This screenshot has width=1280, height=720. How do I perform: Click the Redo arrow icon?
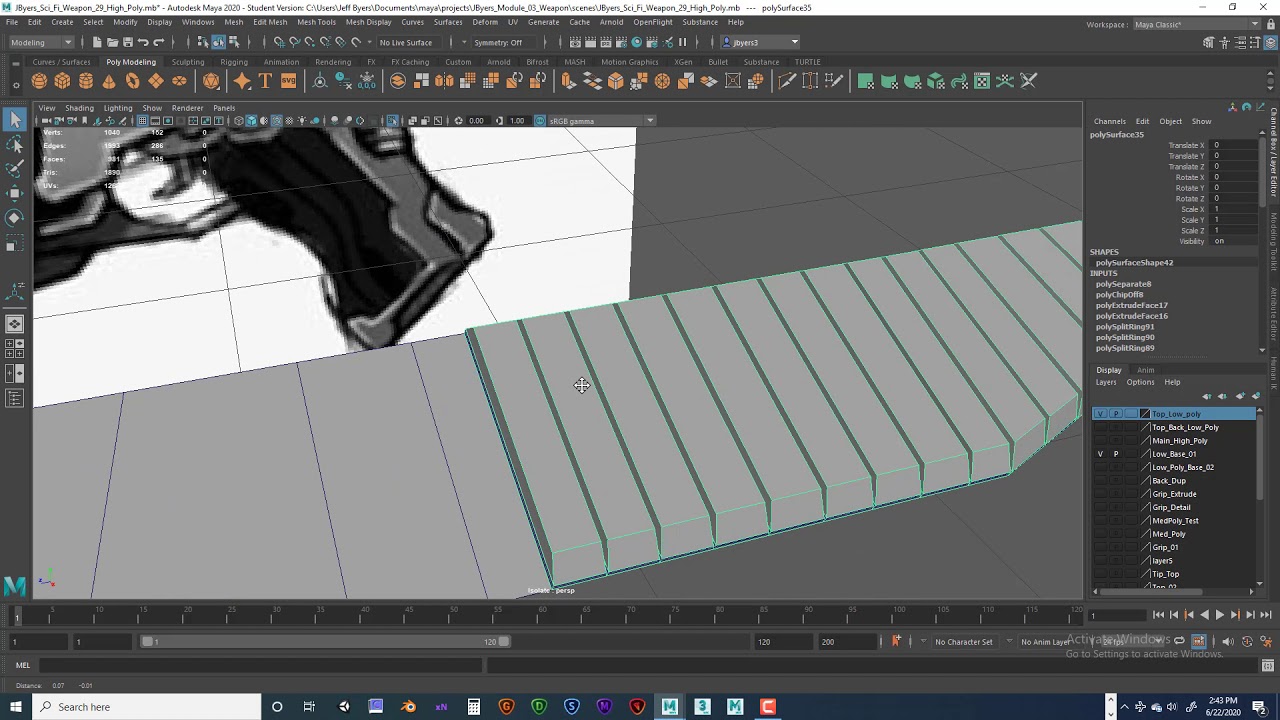tap(158, 42)
